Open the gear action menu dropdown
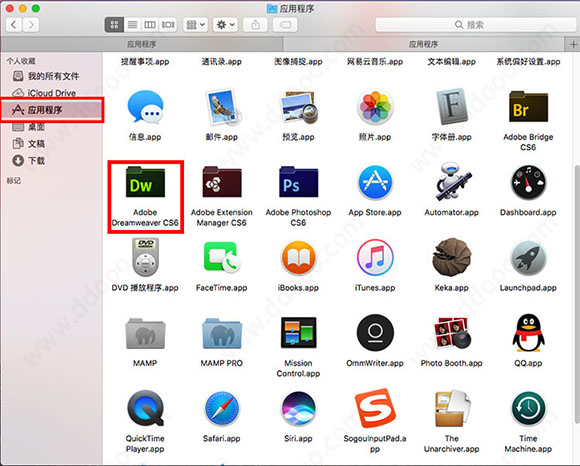580x466 pixels. pos(225,25)
